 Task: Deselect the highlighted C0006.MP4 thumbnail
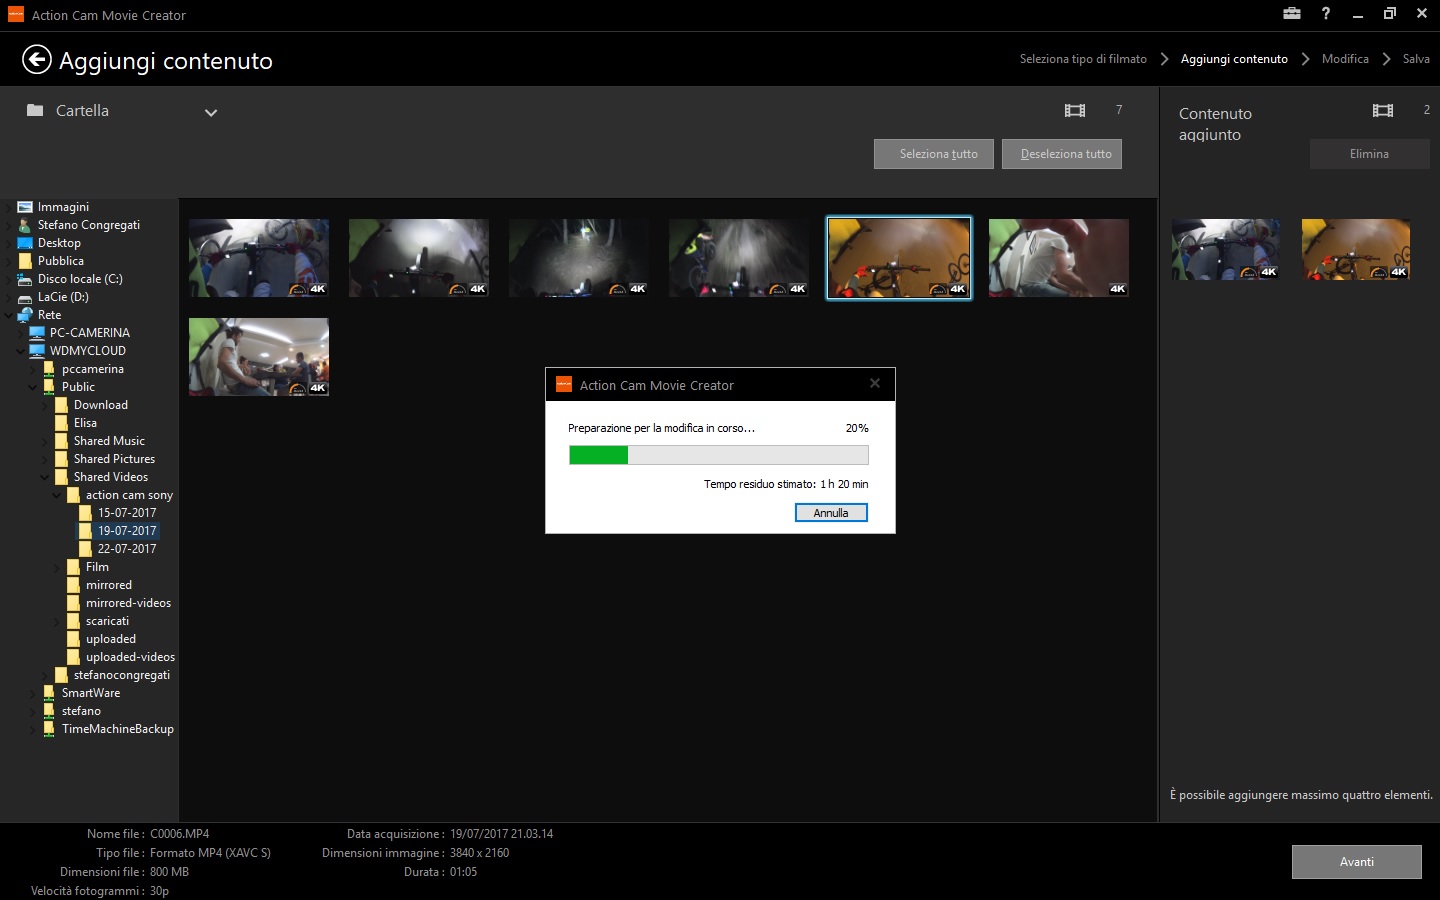tap(898, 257)
